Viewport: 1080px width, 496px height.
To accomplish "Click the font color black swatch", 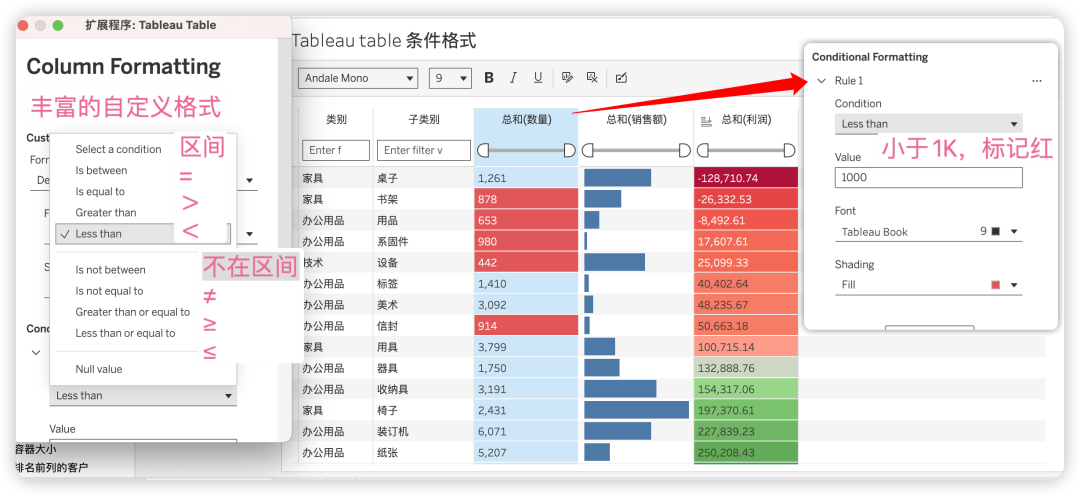I will click(x=995, y=232).
